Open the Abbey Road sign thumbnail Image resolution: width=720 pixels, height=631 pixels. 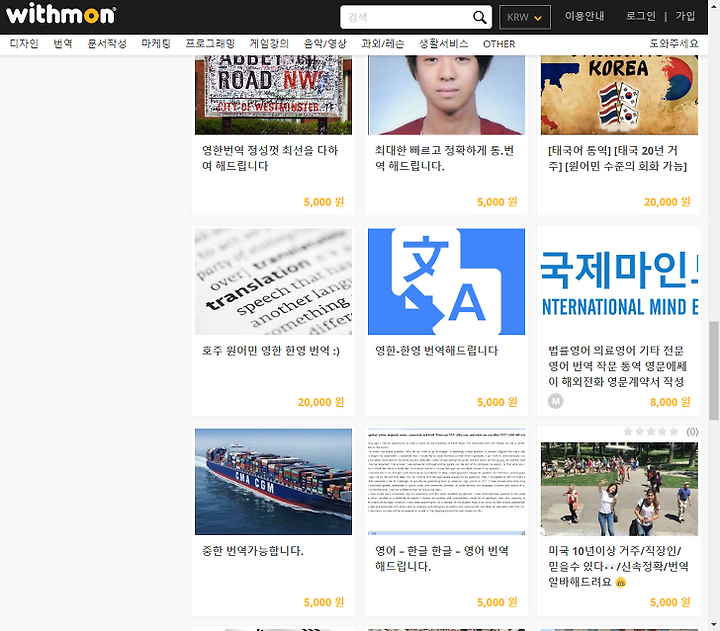(274, 95)
